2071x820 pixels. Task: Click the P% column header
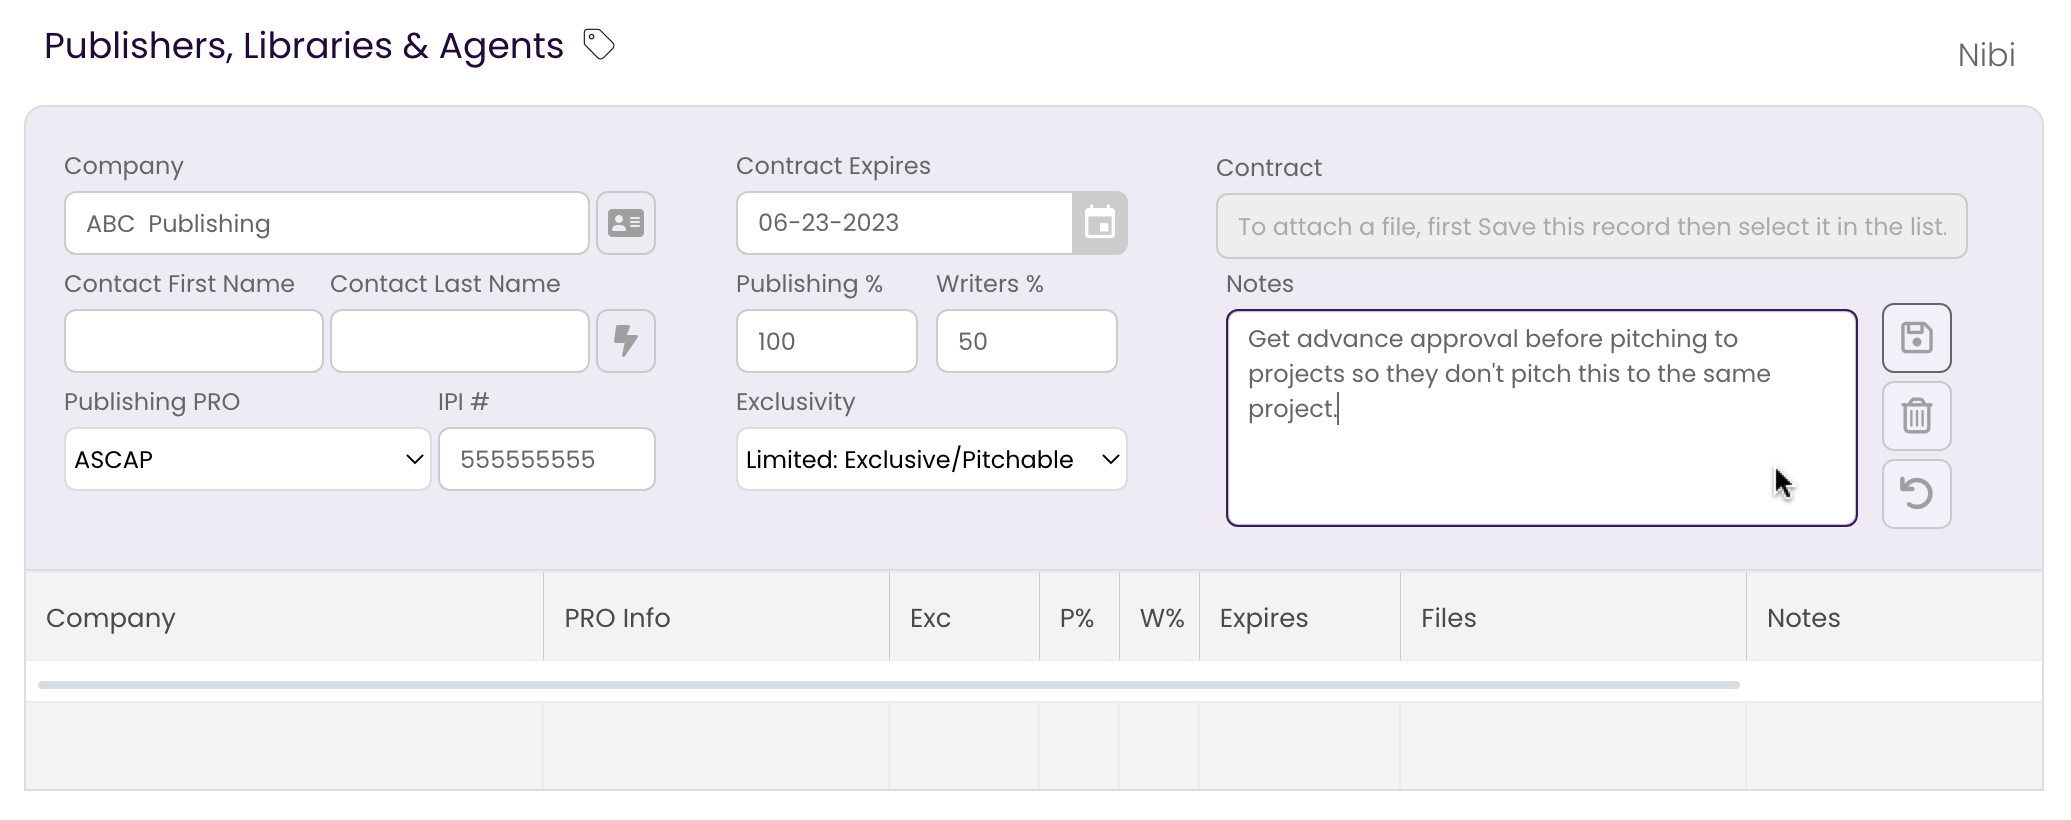1079,617
